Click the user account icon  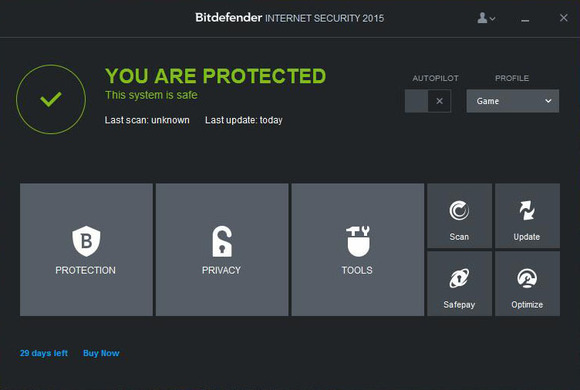click(486, 18)
